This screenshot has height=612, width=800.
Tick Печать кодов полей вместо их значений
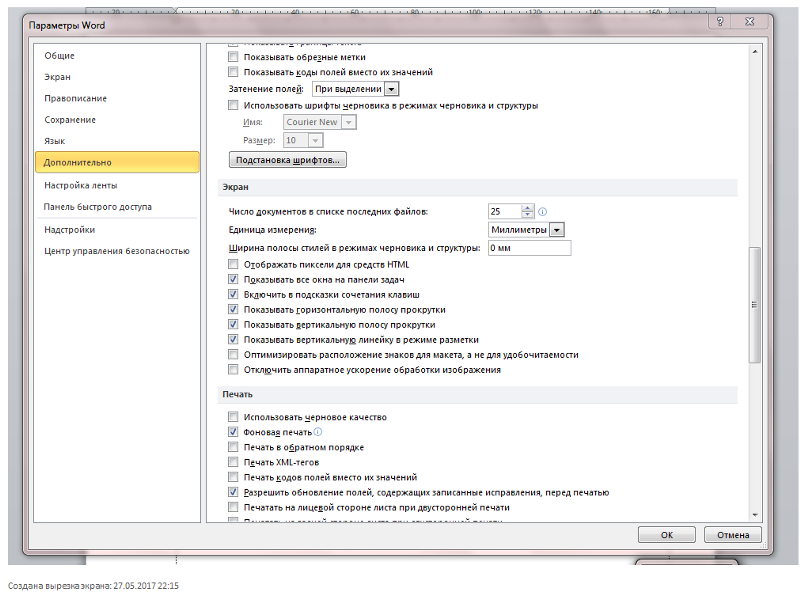click(233, 477)
